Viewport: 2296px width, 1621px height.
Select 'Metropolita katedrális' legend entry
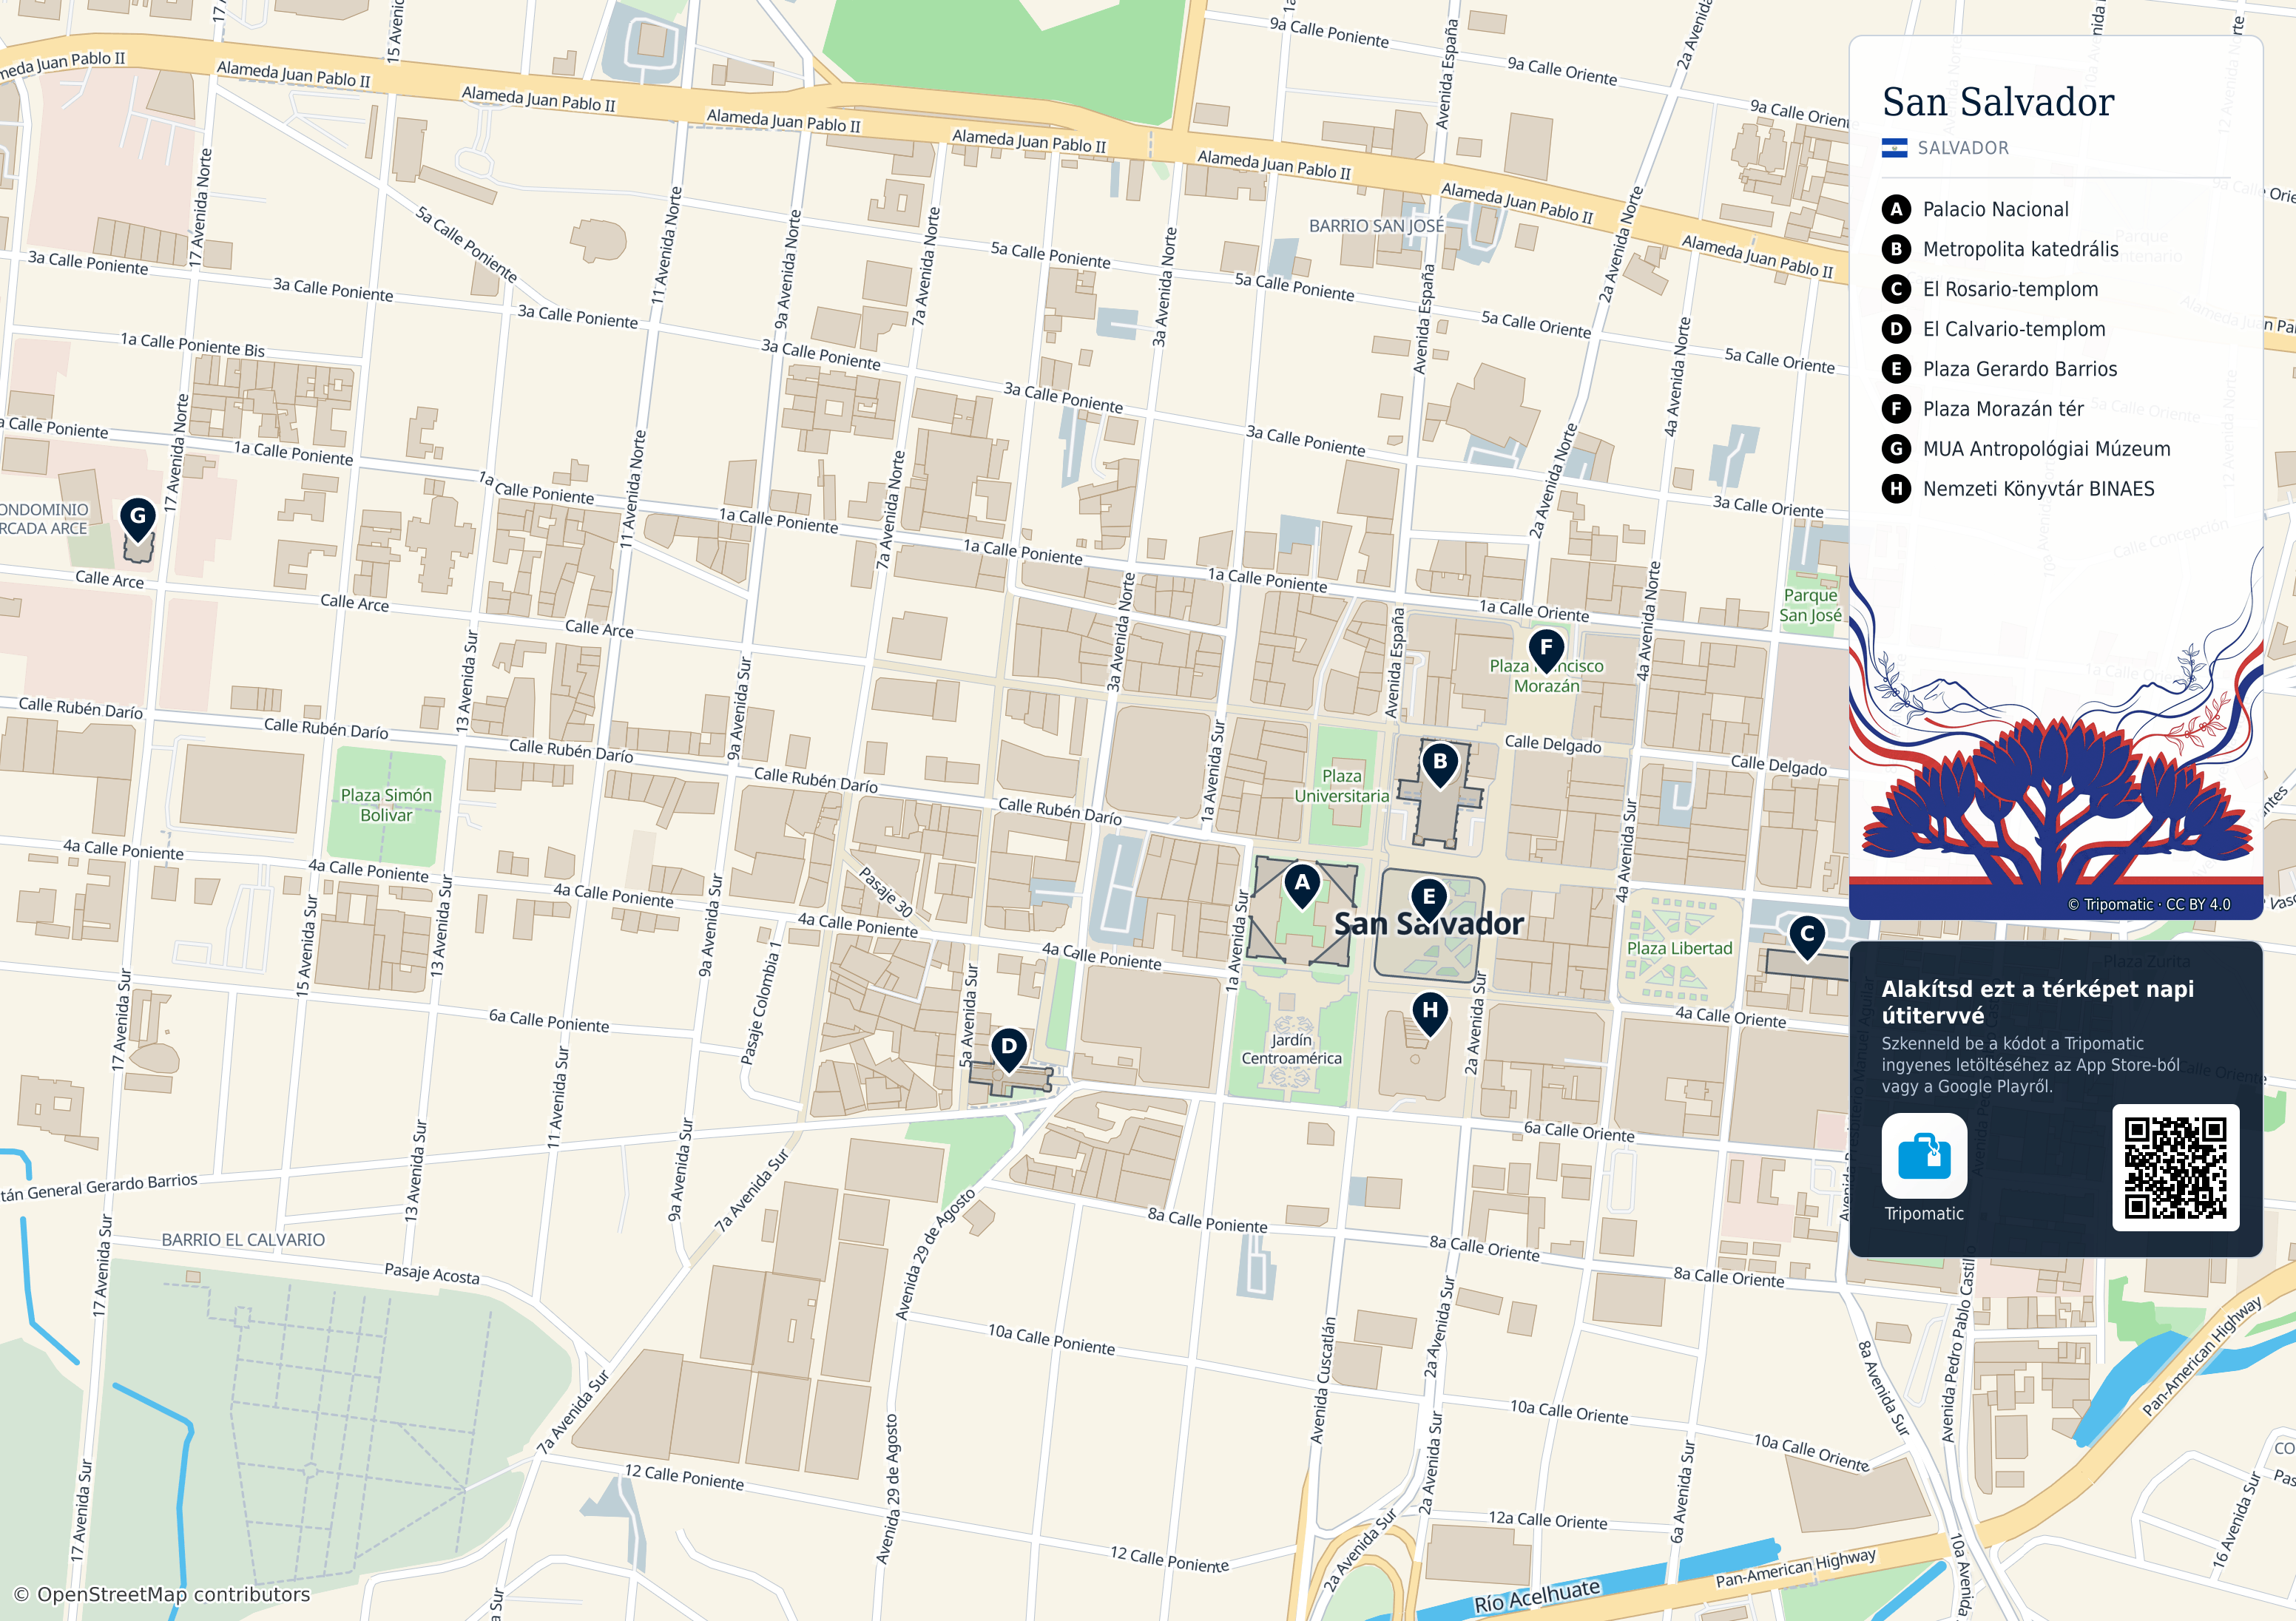[x=2020, y=249]
